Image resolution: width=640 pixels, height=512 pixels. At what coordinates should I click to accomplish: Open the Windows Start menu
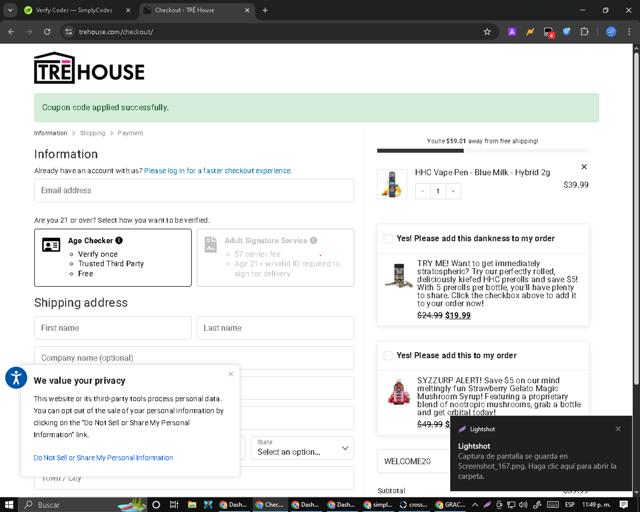point(9,505)
